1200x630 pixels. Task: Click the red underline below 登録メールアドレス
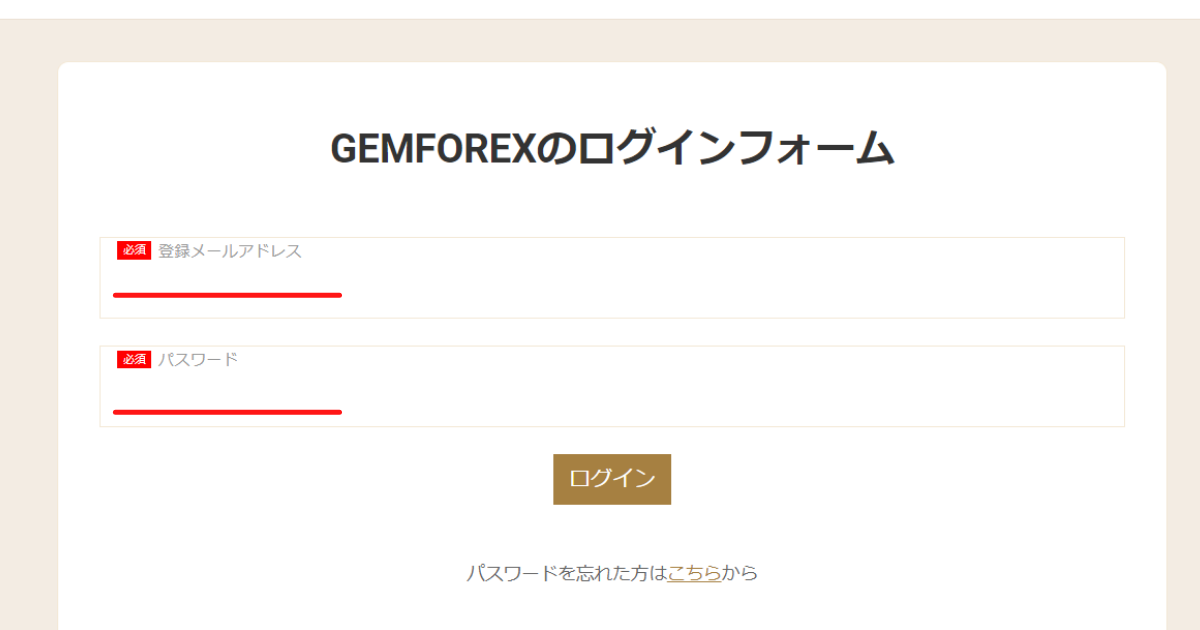click(x=228, y=295)
